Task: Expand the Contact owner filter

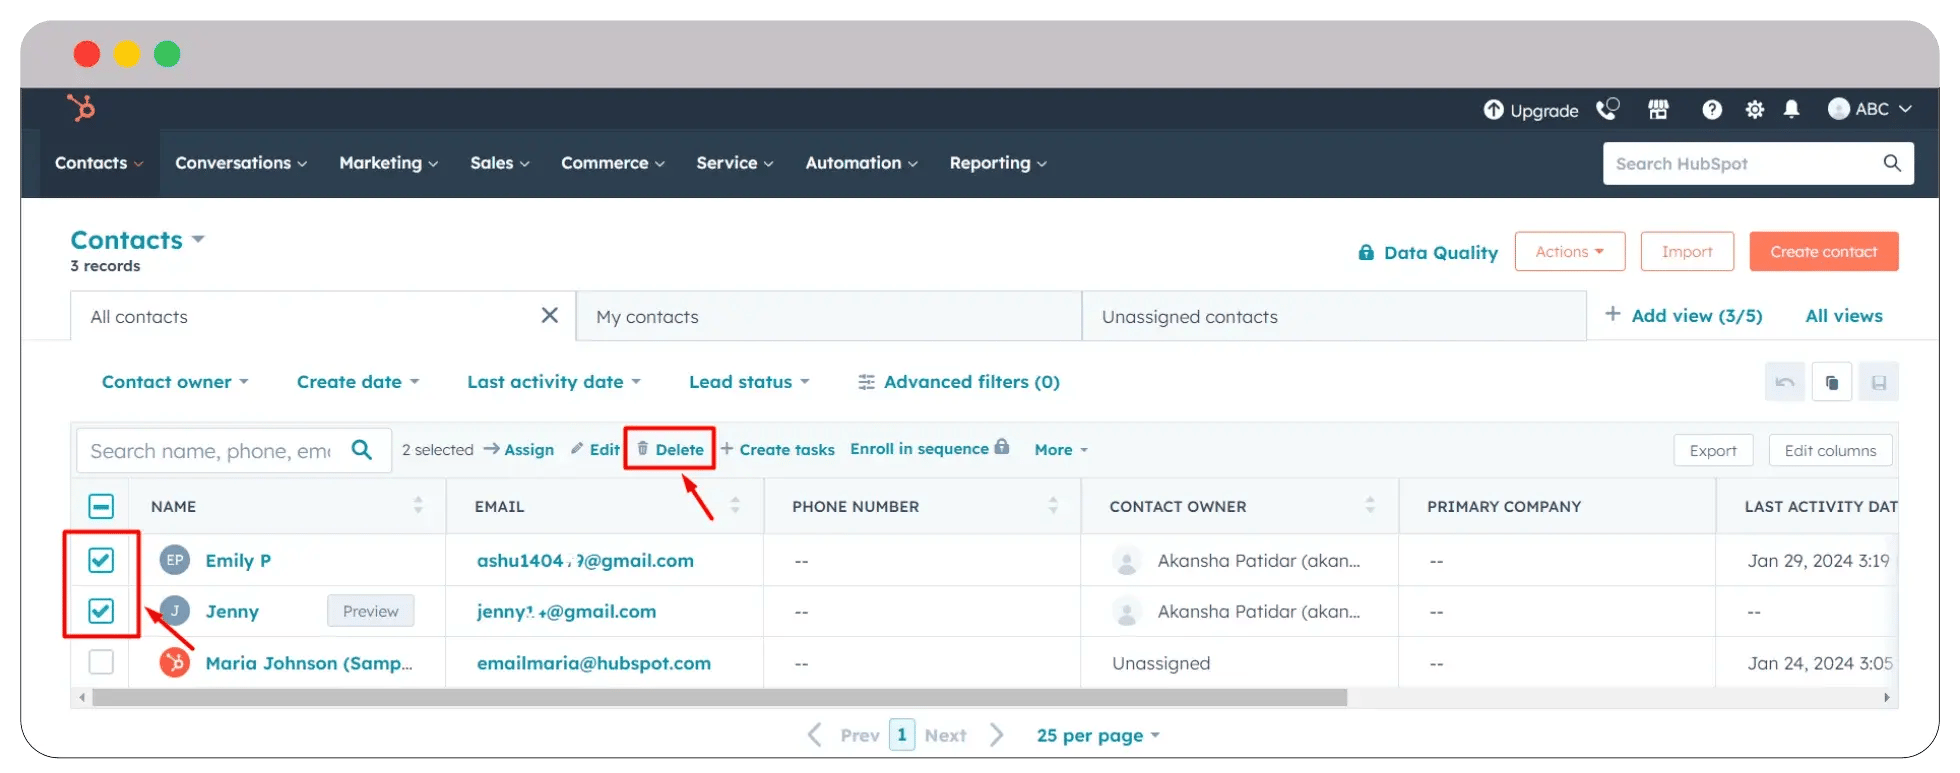Action: [x=175, y=382]
